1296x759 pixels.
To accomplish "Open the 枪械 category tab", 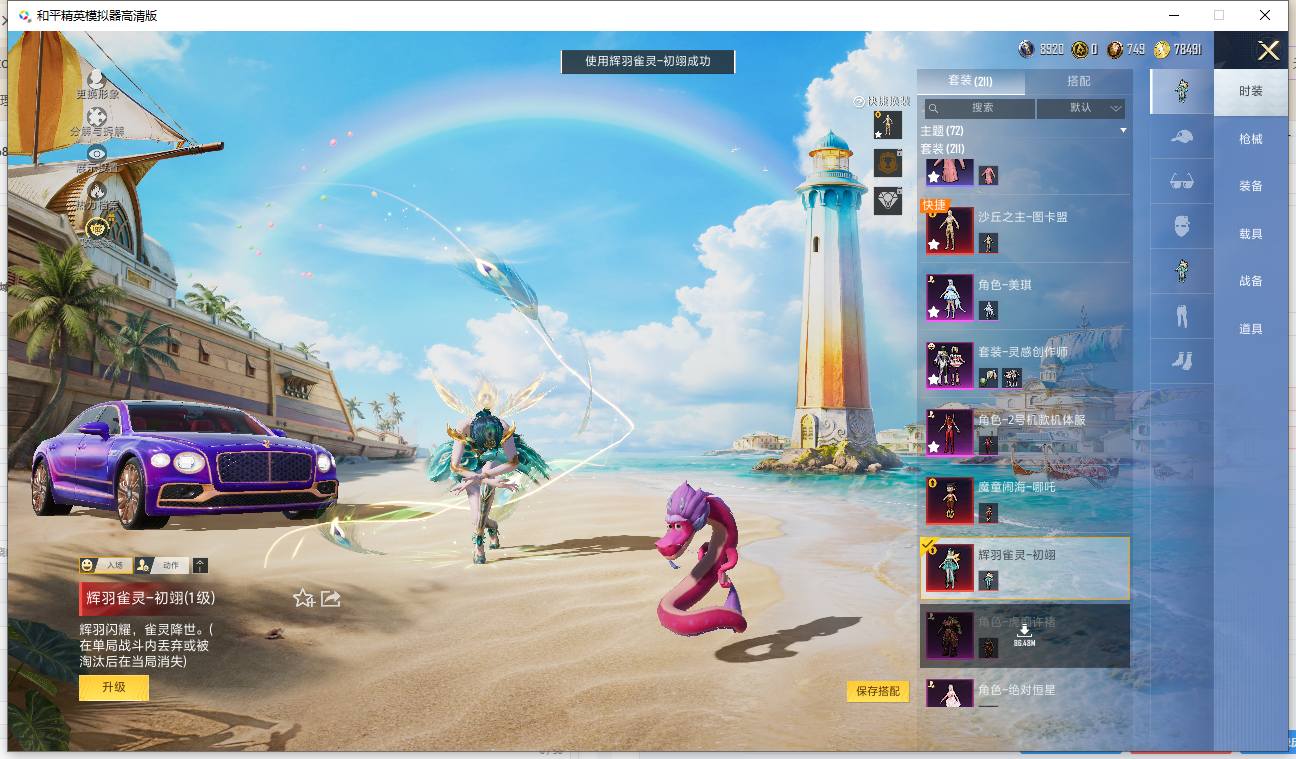I will (x=1251, y=139).
